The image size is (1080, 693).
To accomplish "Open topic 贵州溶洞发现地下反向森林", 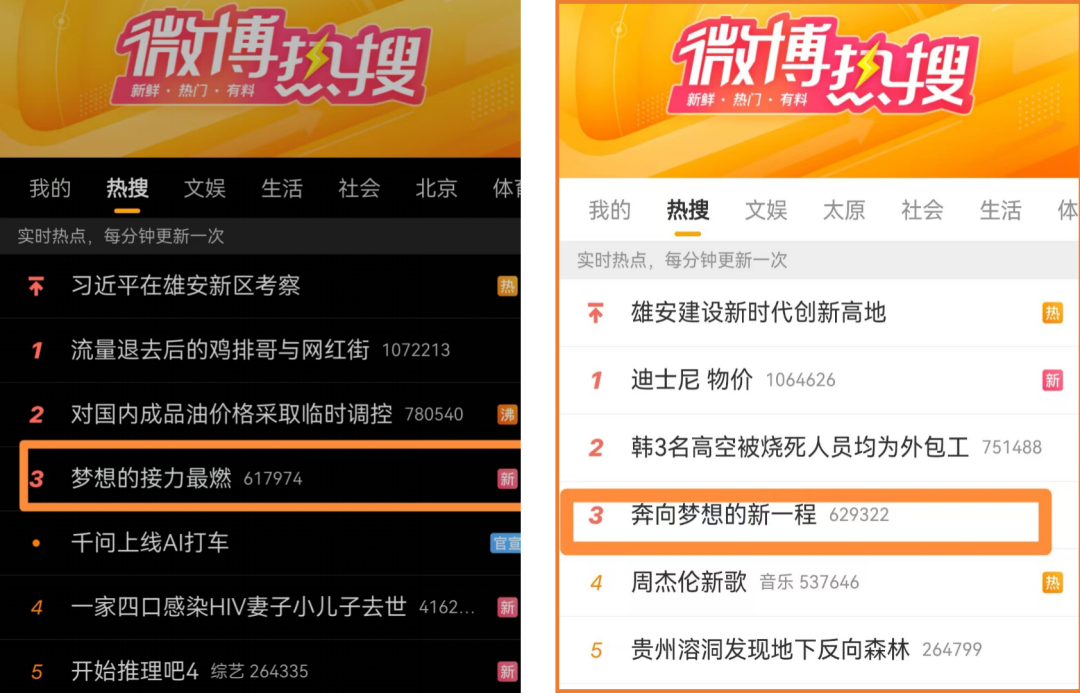I will (x=770, y=650).
